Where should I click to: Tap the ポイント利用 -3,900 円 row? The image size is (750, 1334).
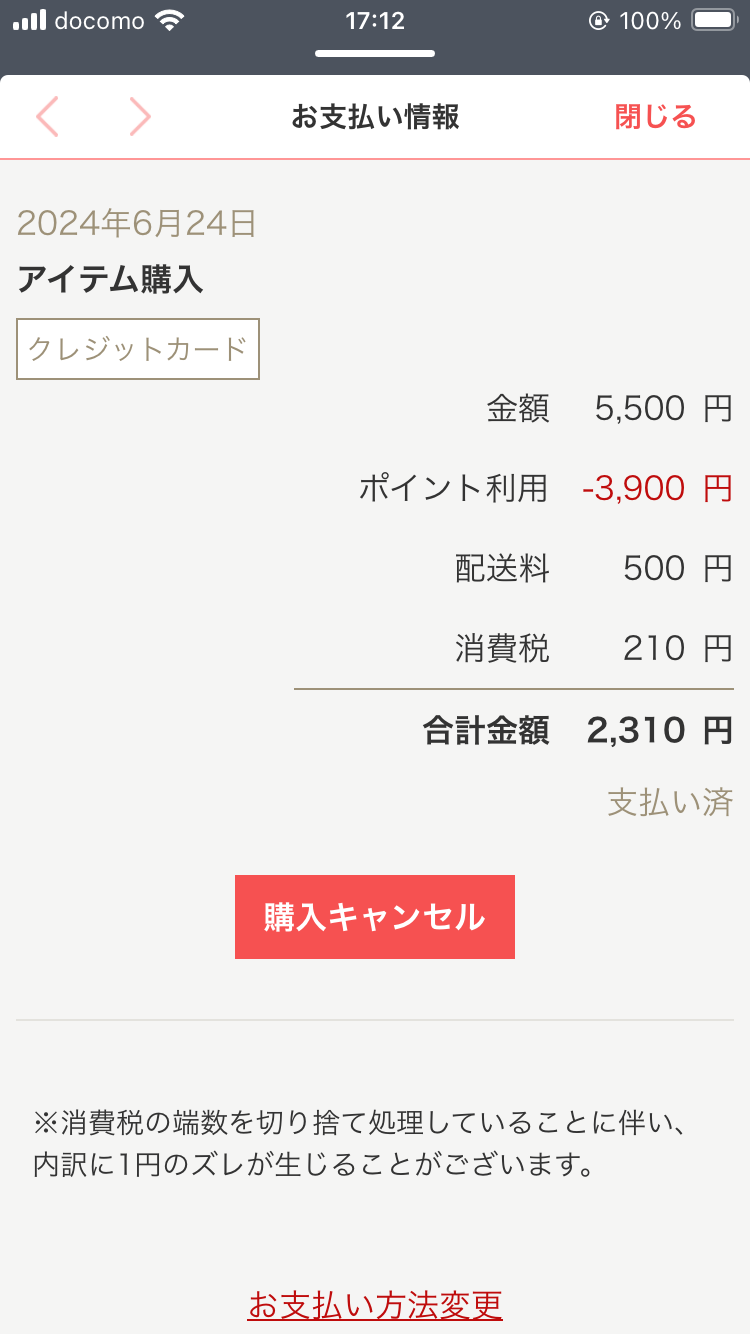(545, 489)
